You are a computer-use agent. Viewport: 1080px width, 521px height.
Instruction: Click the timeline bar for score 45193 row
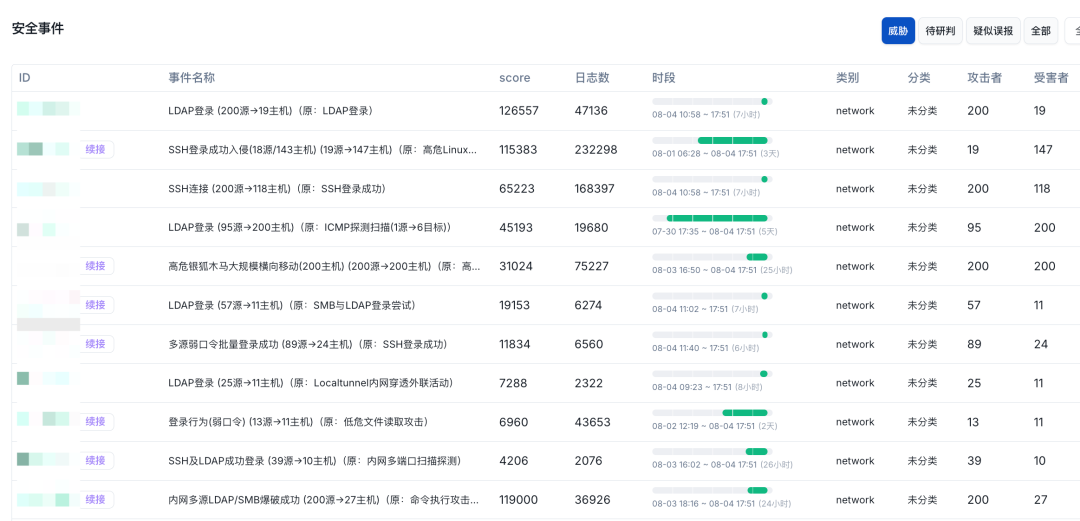[712, 218]
